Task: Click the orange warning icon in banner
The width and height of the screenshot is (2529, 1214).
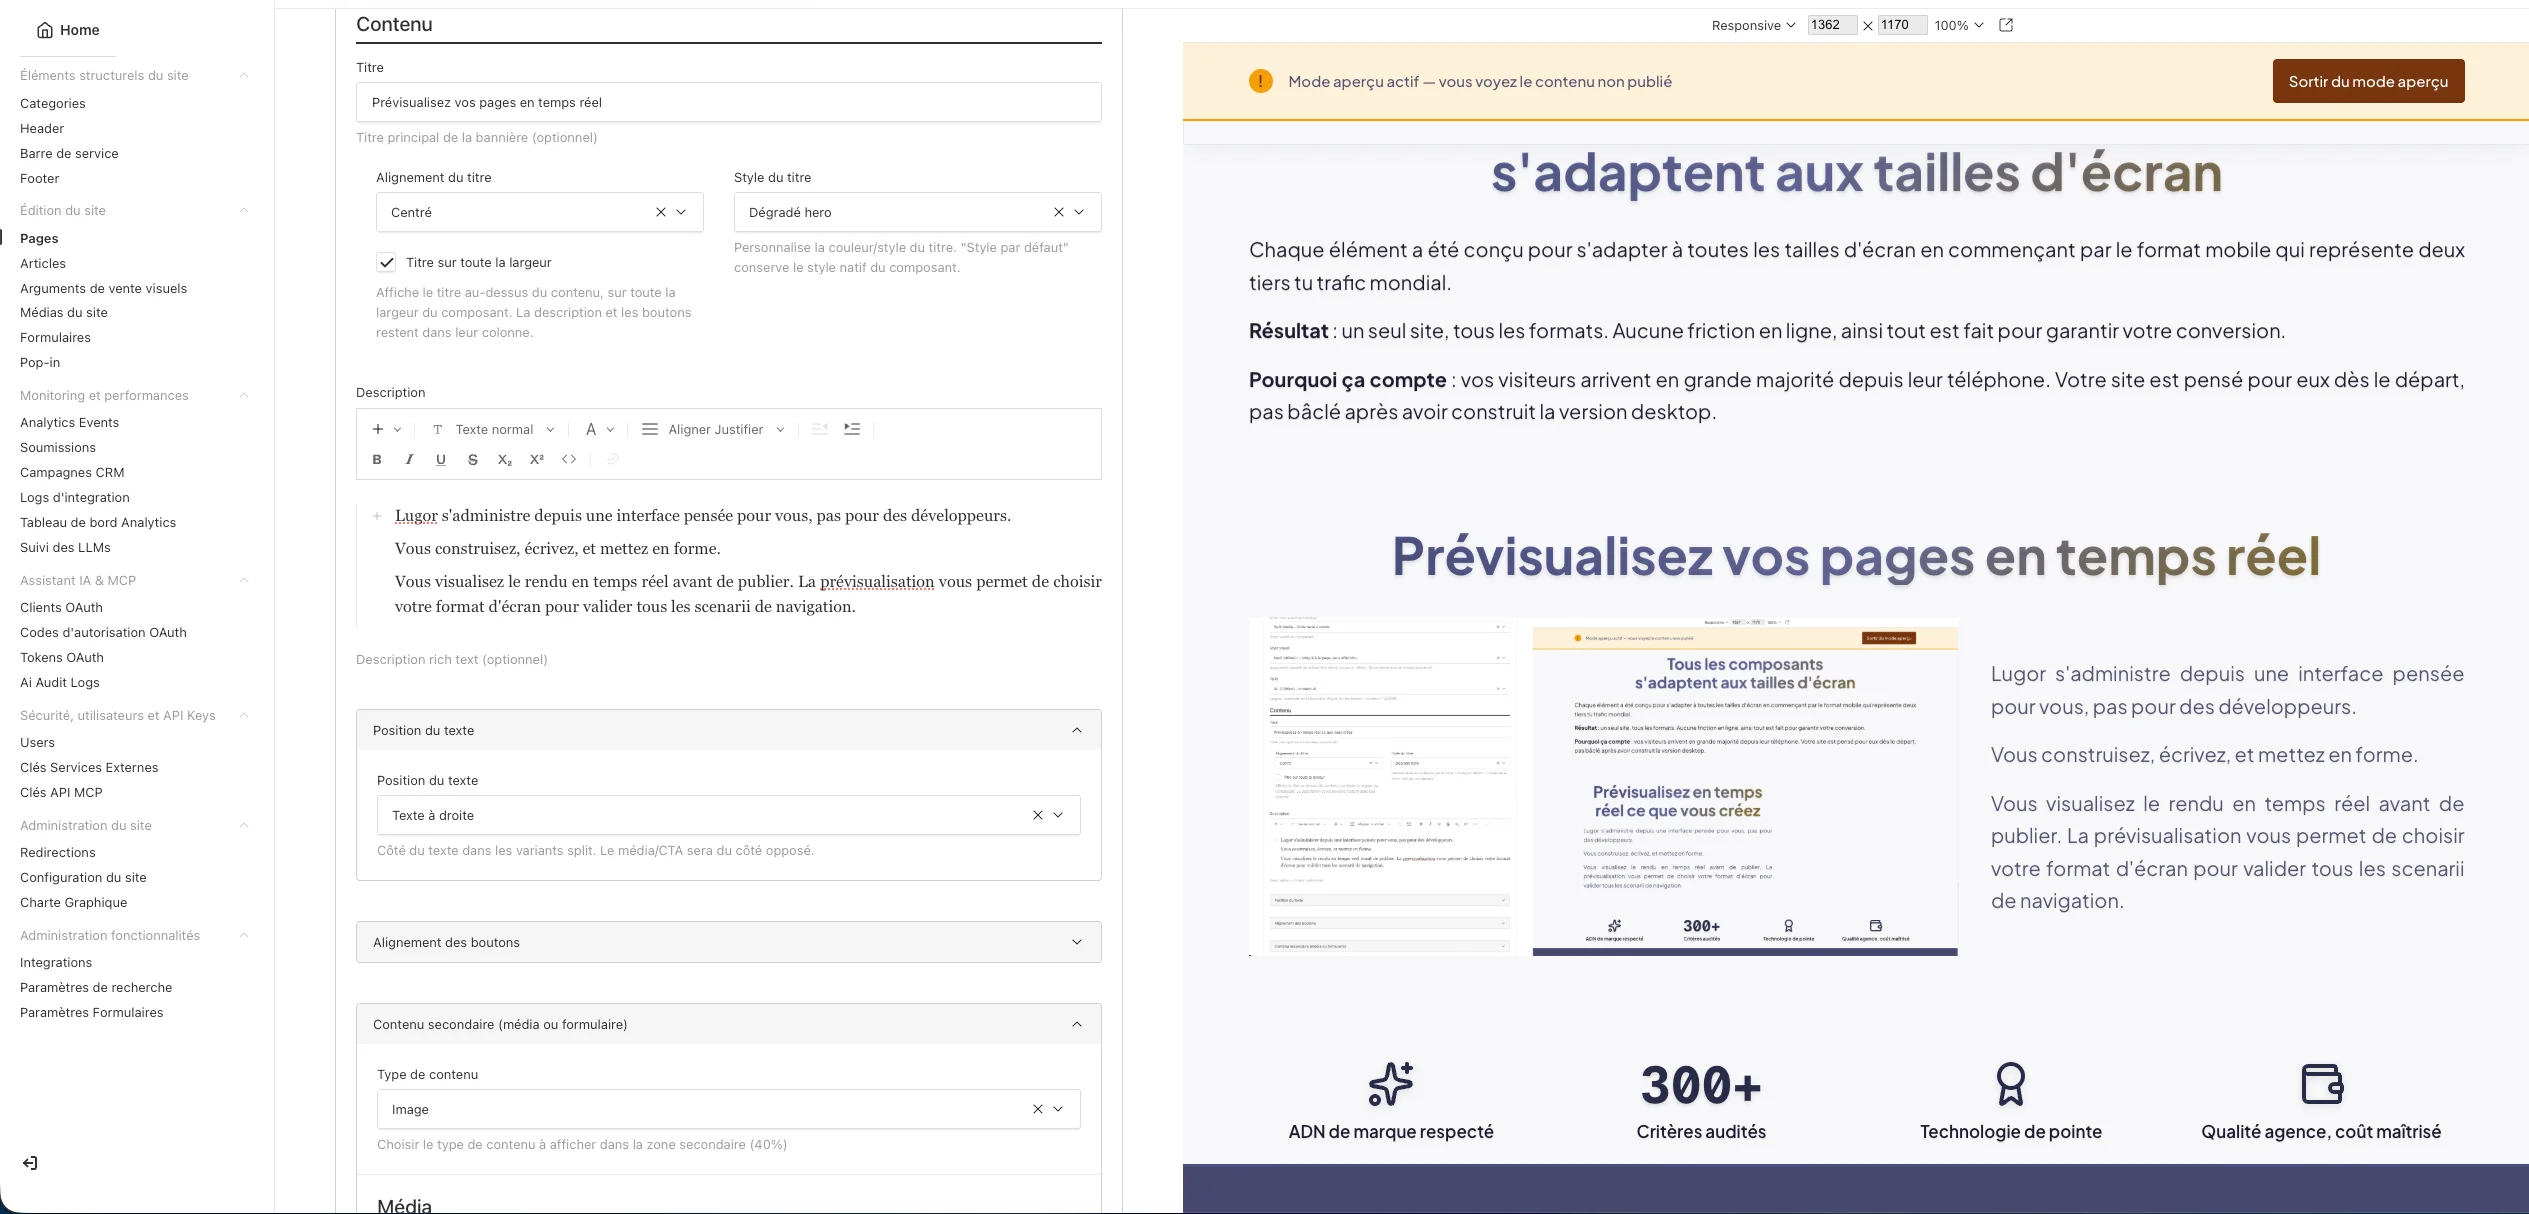Action: 1261,81
